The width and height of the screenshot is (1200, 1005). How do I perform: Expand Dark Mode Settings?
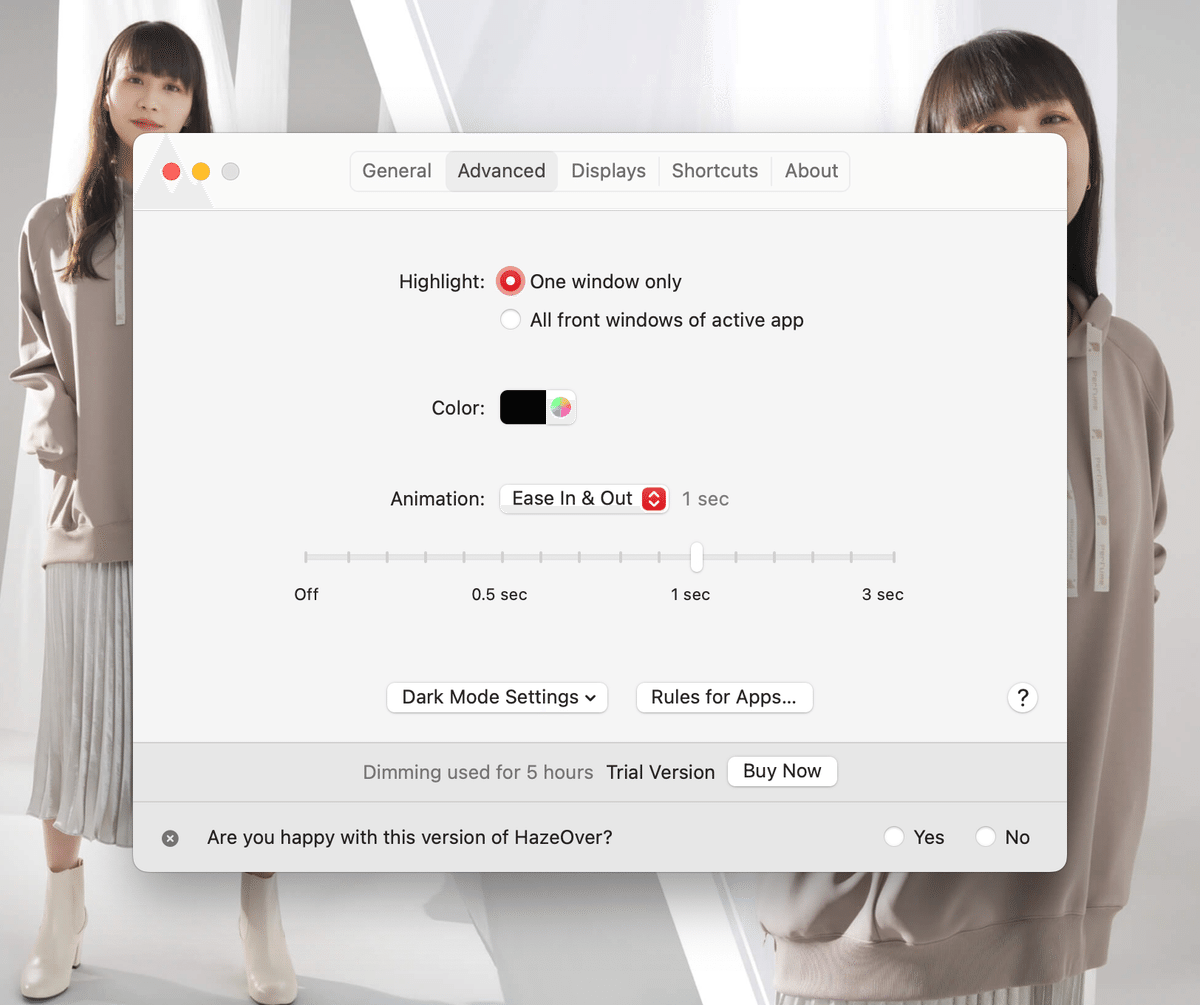pyautogui.click(x=497, y=697)
